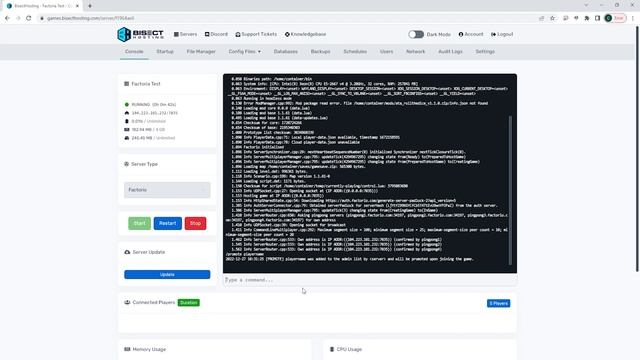Open the Backups tab
Screen dimensions: 640x360
320,51
